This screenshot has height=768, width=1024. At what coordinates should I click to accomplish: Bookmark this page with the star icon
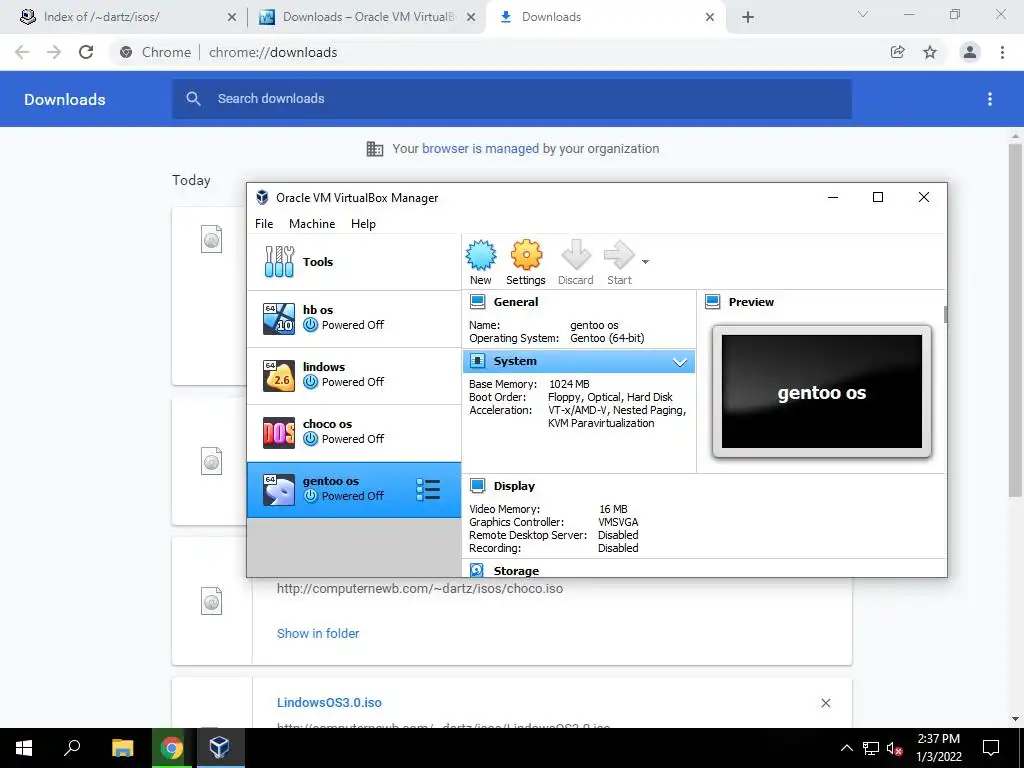coord(930,52)
